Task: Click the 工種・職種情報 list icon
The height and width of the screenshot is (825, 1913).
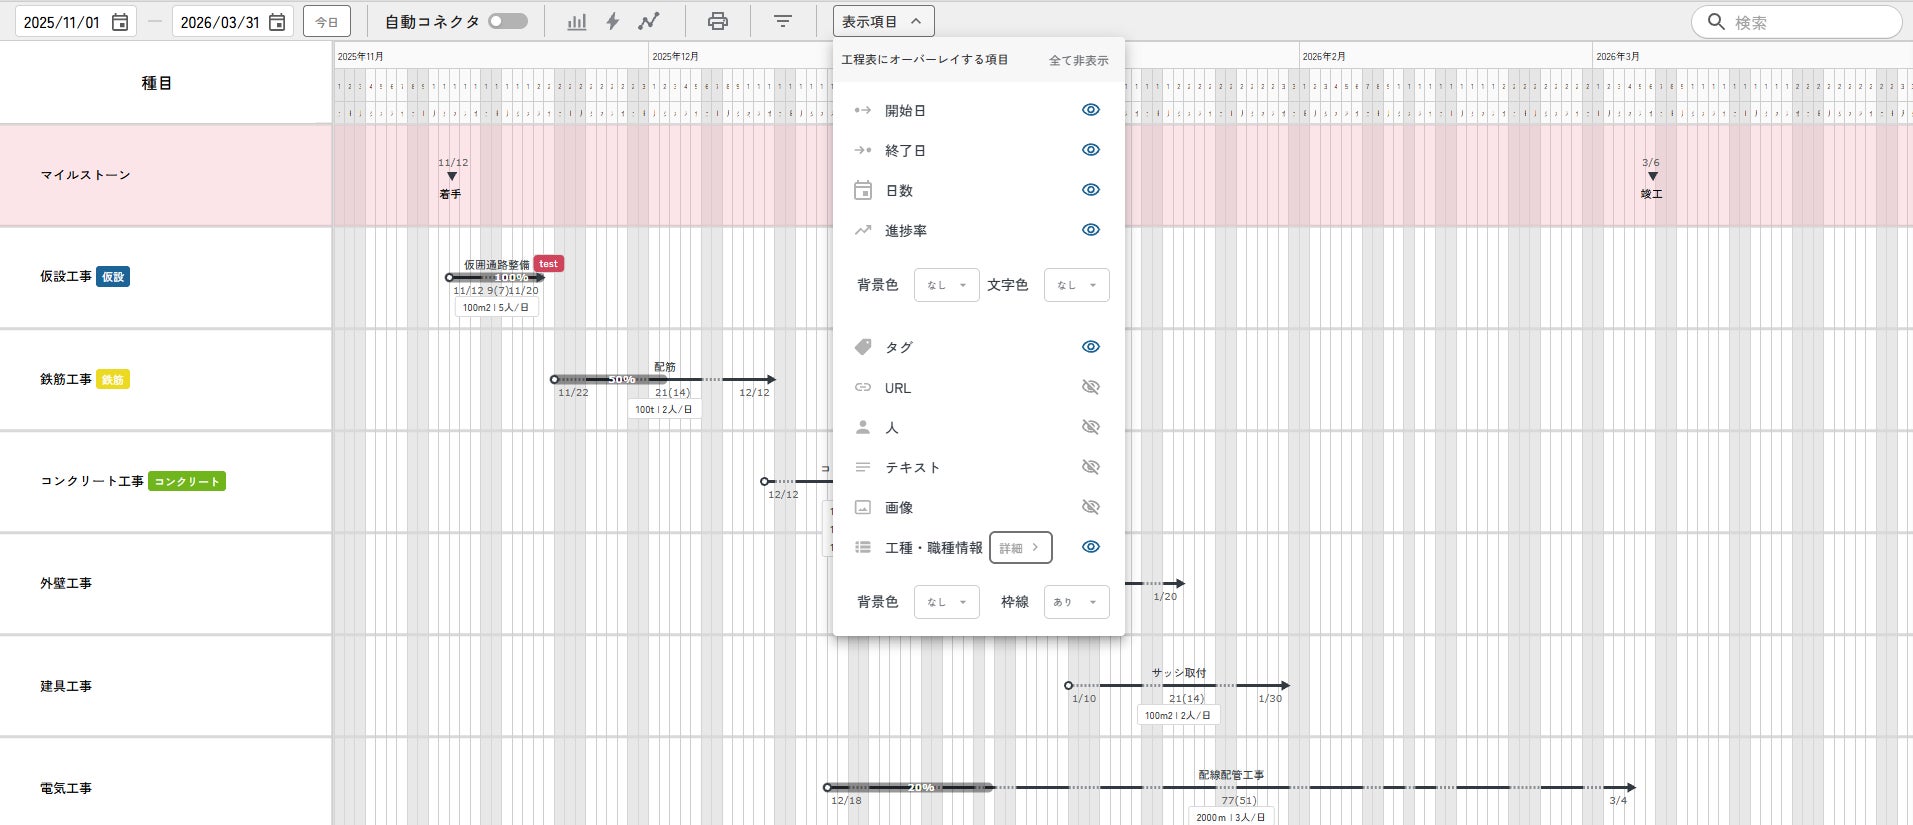Action: tap(862, 547)
